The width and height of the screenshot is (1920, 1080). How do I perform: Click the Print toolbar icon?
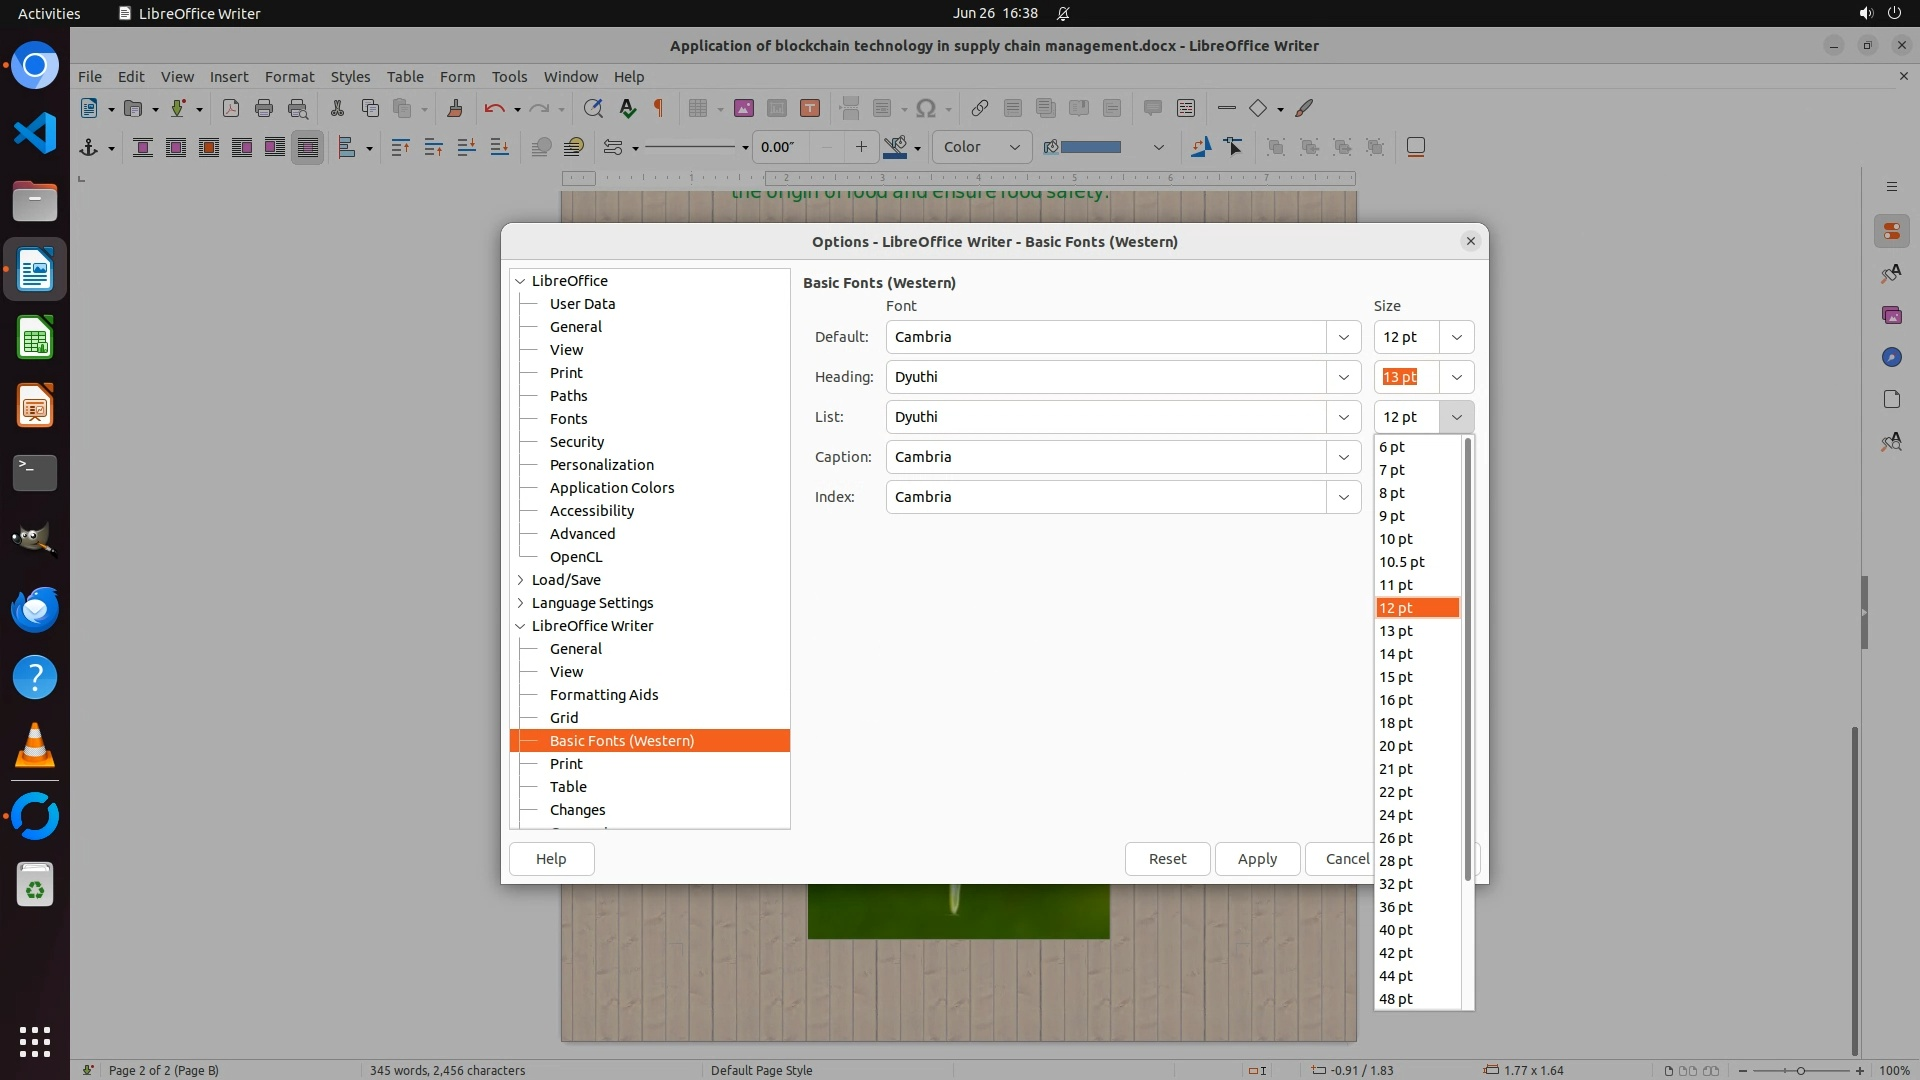[264, 108]
